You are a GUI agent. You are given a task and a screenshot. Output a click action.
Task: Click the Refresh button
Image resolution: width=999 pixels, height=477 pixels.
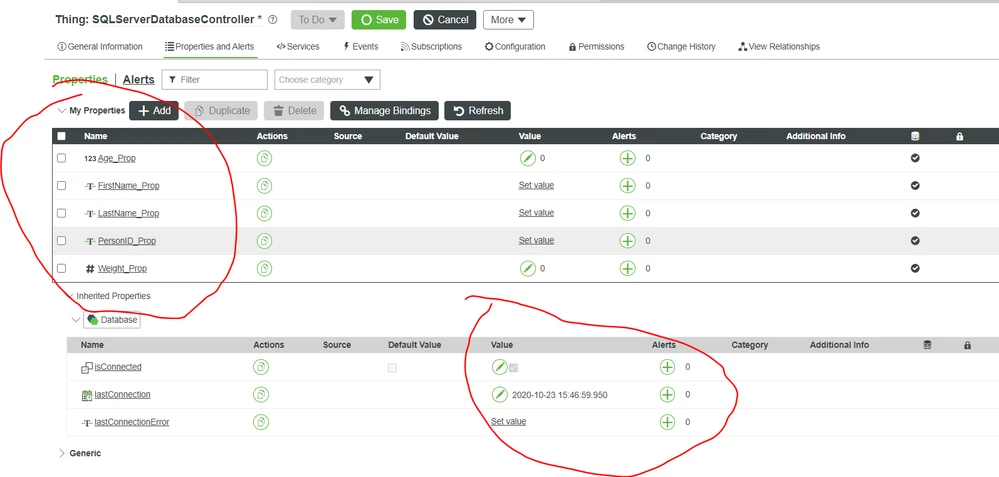477,110
